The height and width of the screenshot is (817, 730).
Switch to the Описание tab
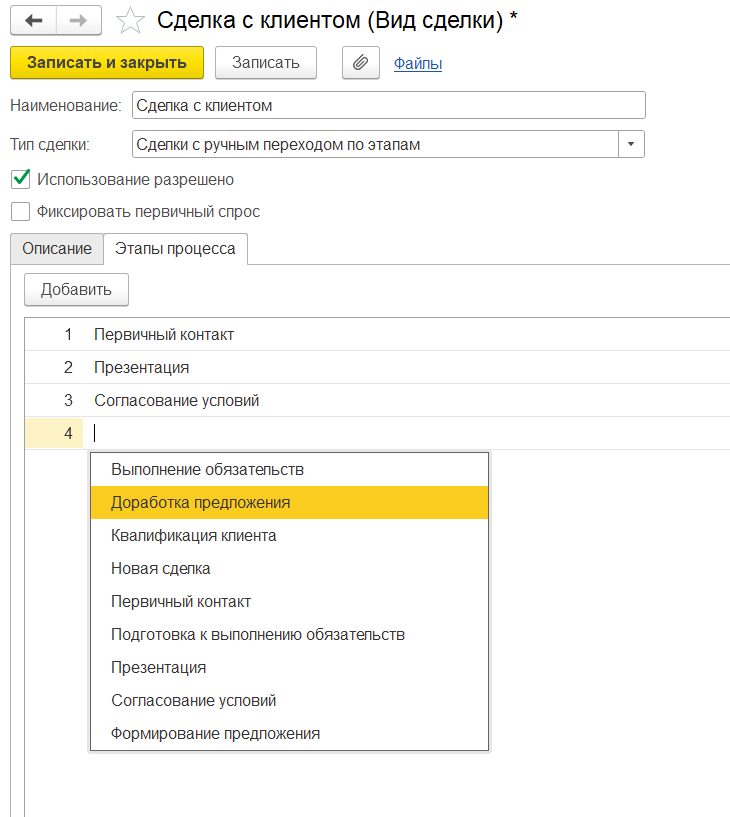point(57,249)
